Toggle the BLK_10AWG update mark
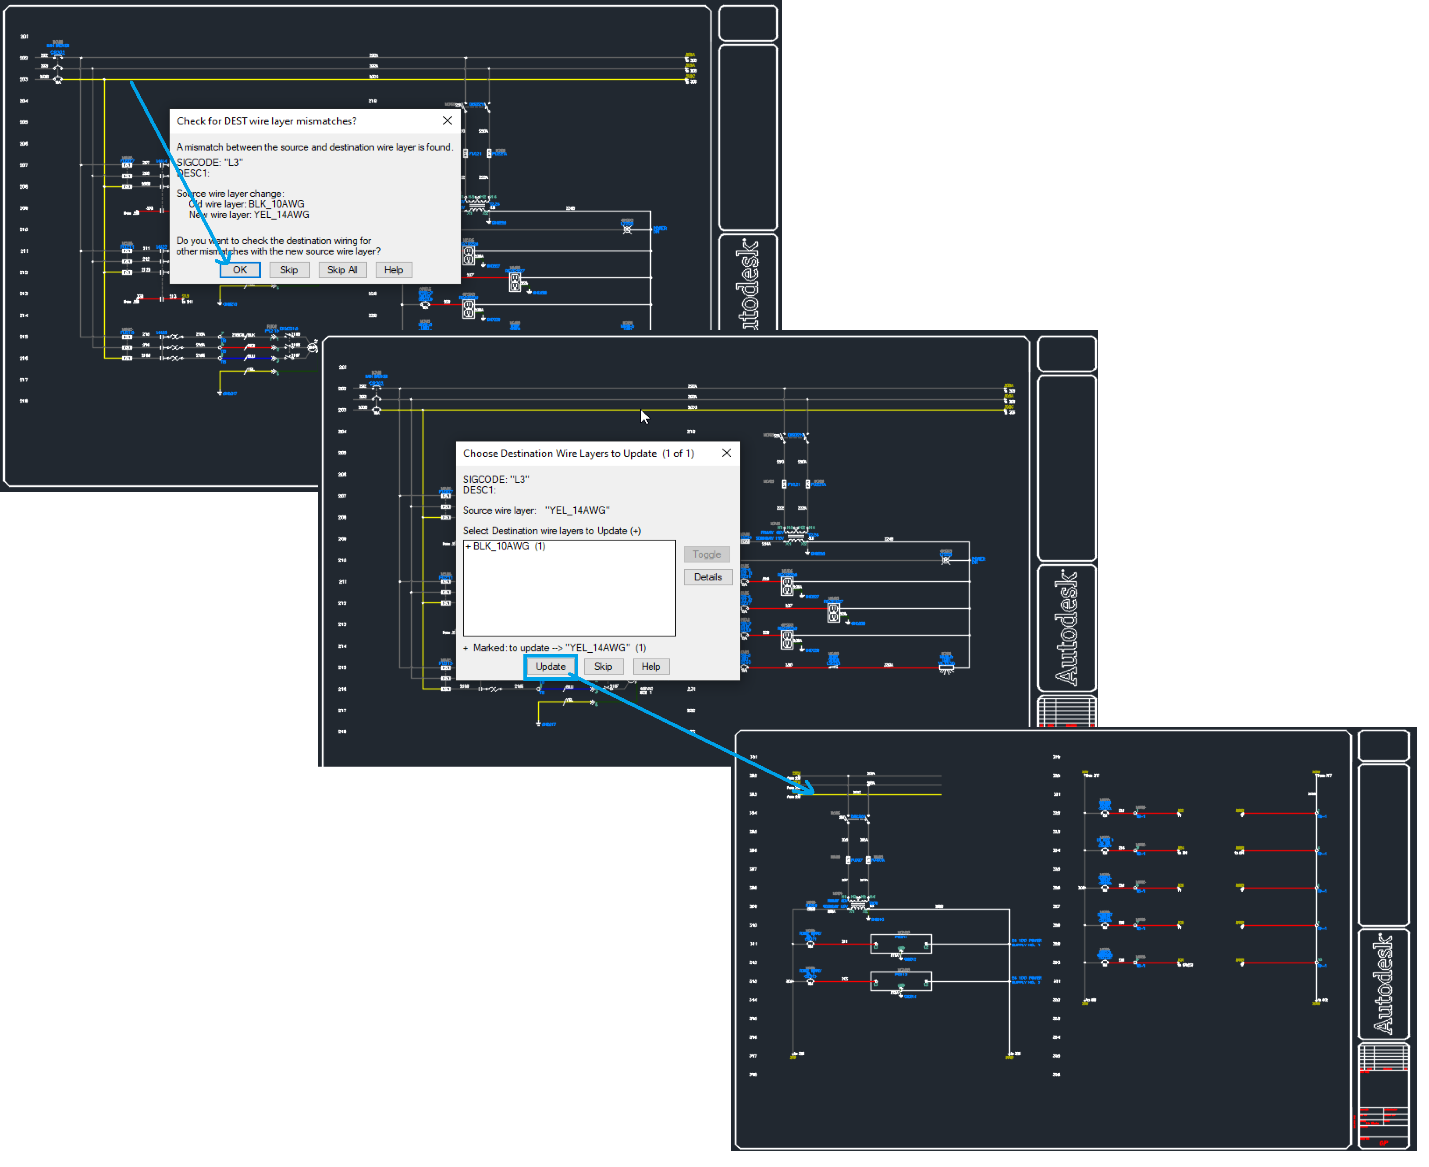1429x1167 pixels. click(706, 554)
